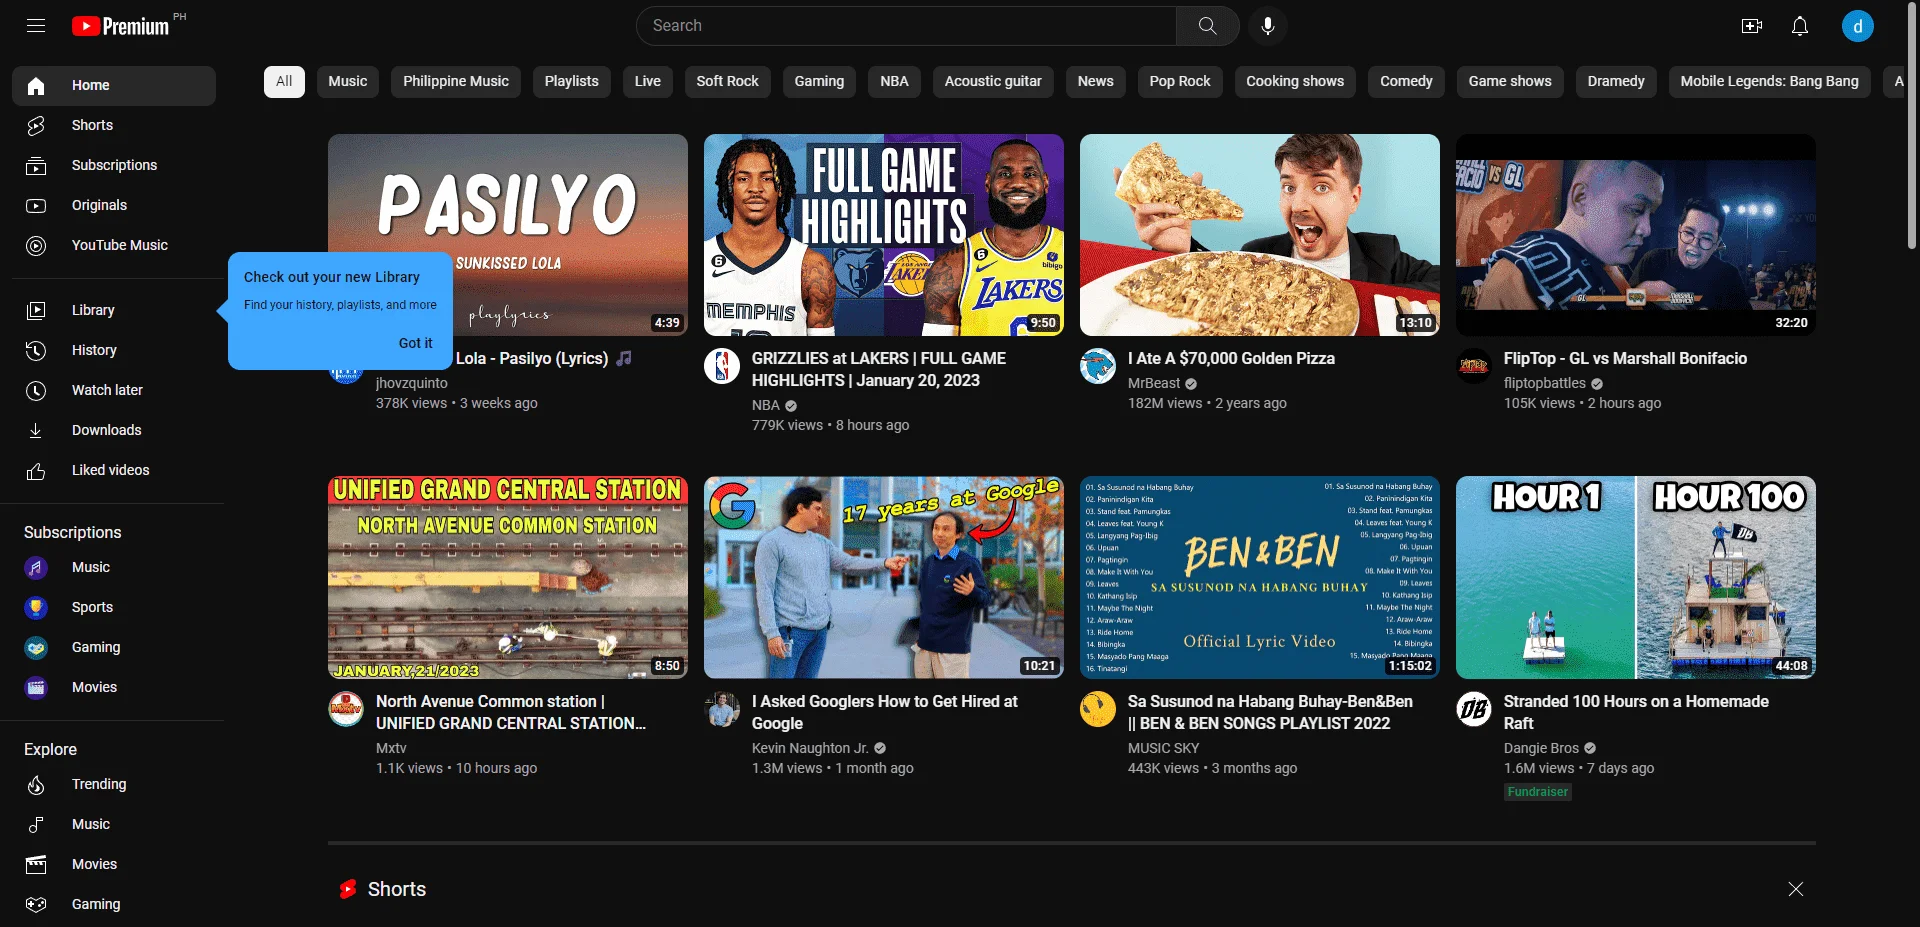Open Trending under Explore

click(114, 785)
